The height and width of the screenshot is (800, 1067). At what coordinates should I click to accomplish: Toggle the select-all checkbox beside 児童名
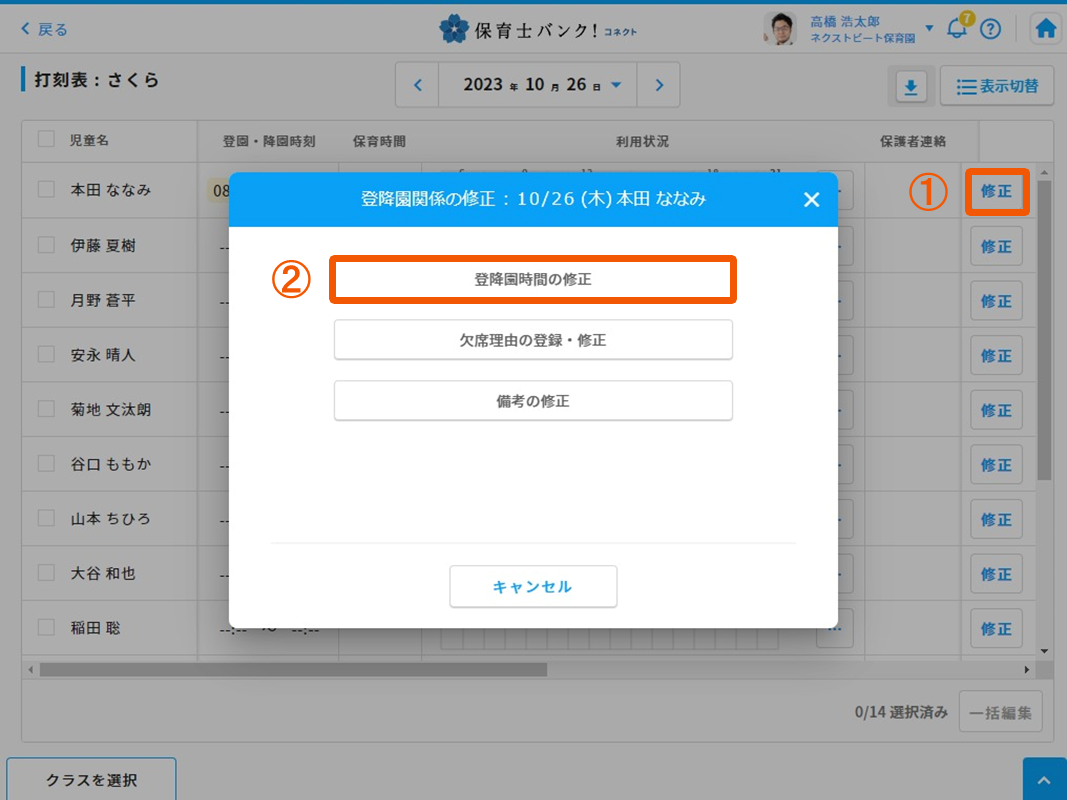46,140
